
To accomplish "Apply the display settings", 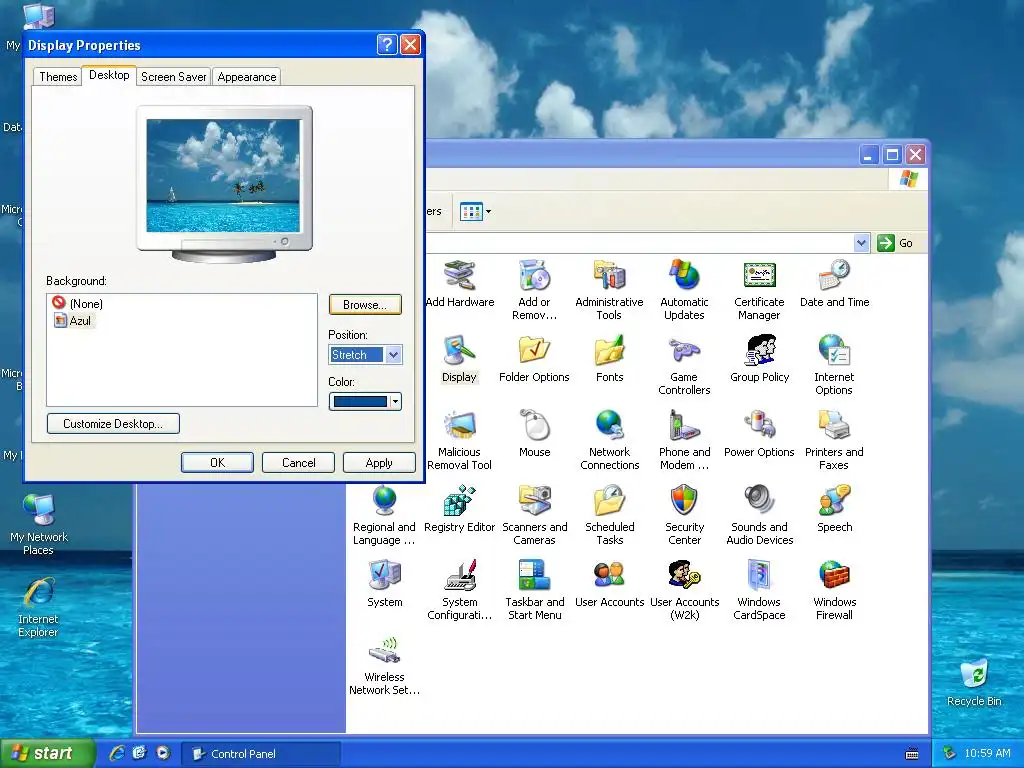I will [379, 463].
